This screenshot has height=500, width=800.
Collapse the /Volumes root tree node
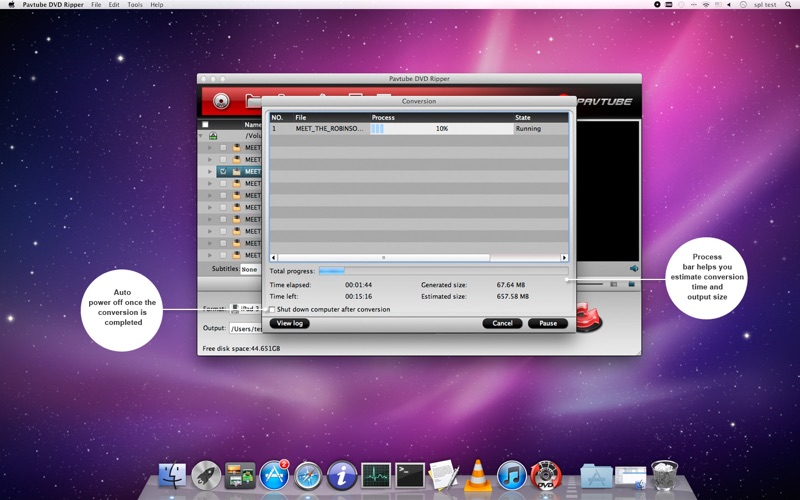(x=201, y=136)
